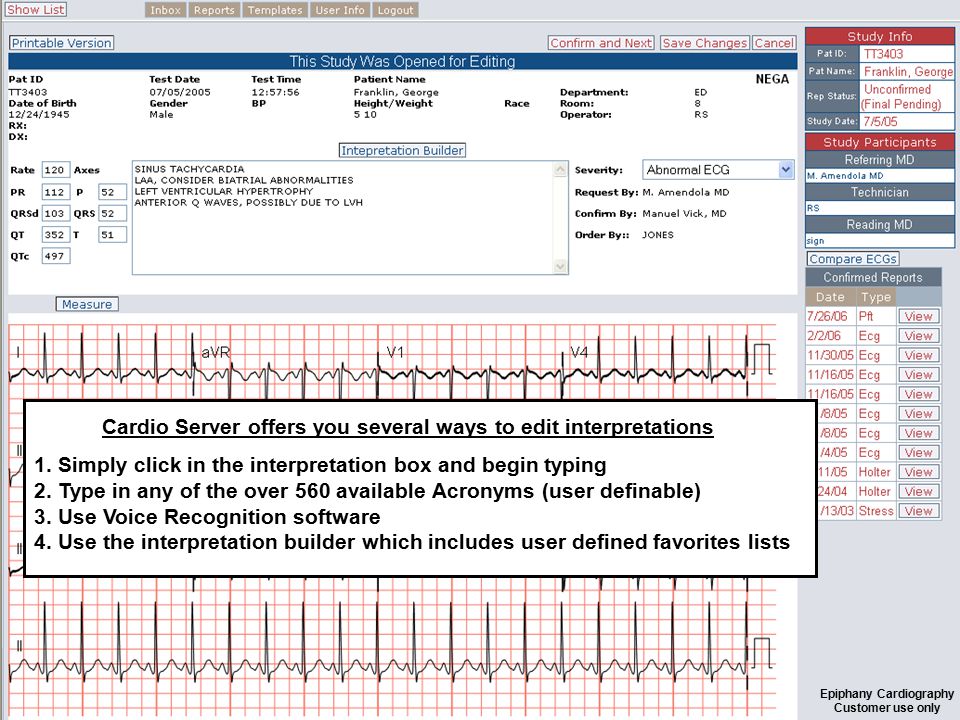The image size is (960, 720).
Task: Open the Printable Version
Action: click(x=61, y=43)
